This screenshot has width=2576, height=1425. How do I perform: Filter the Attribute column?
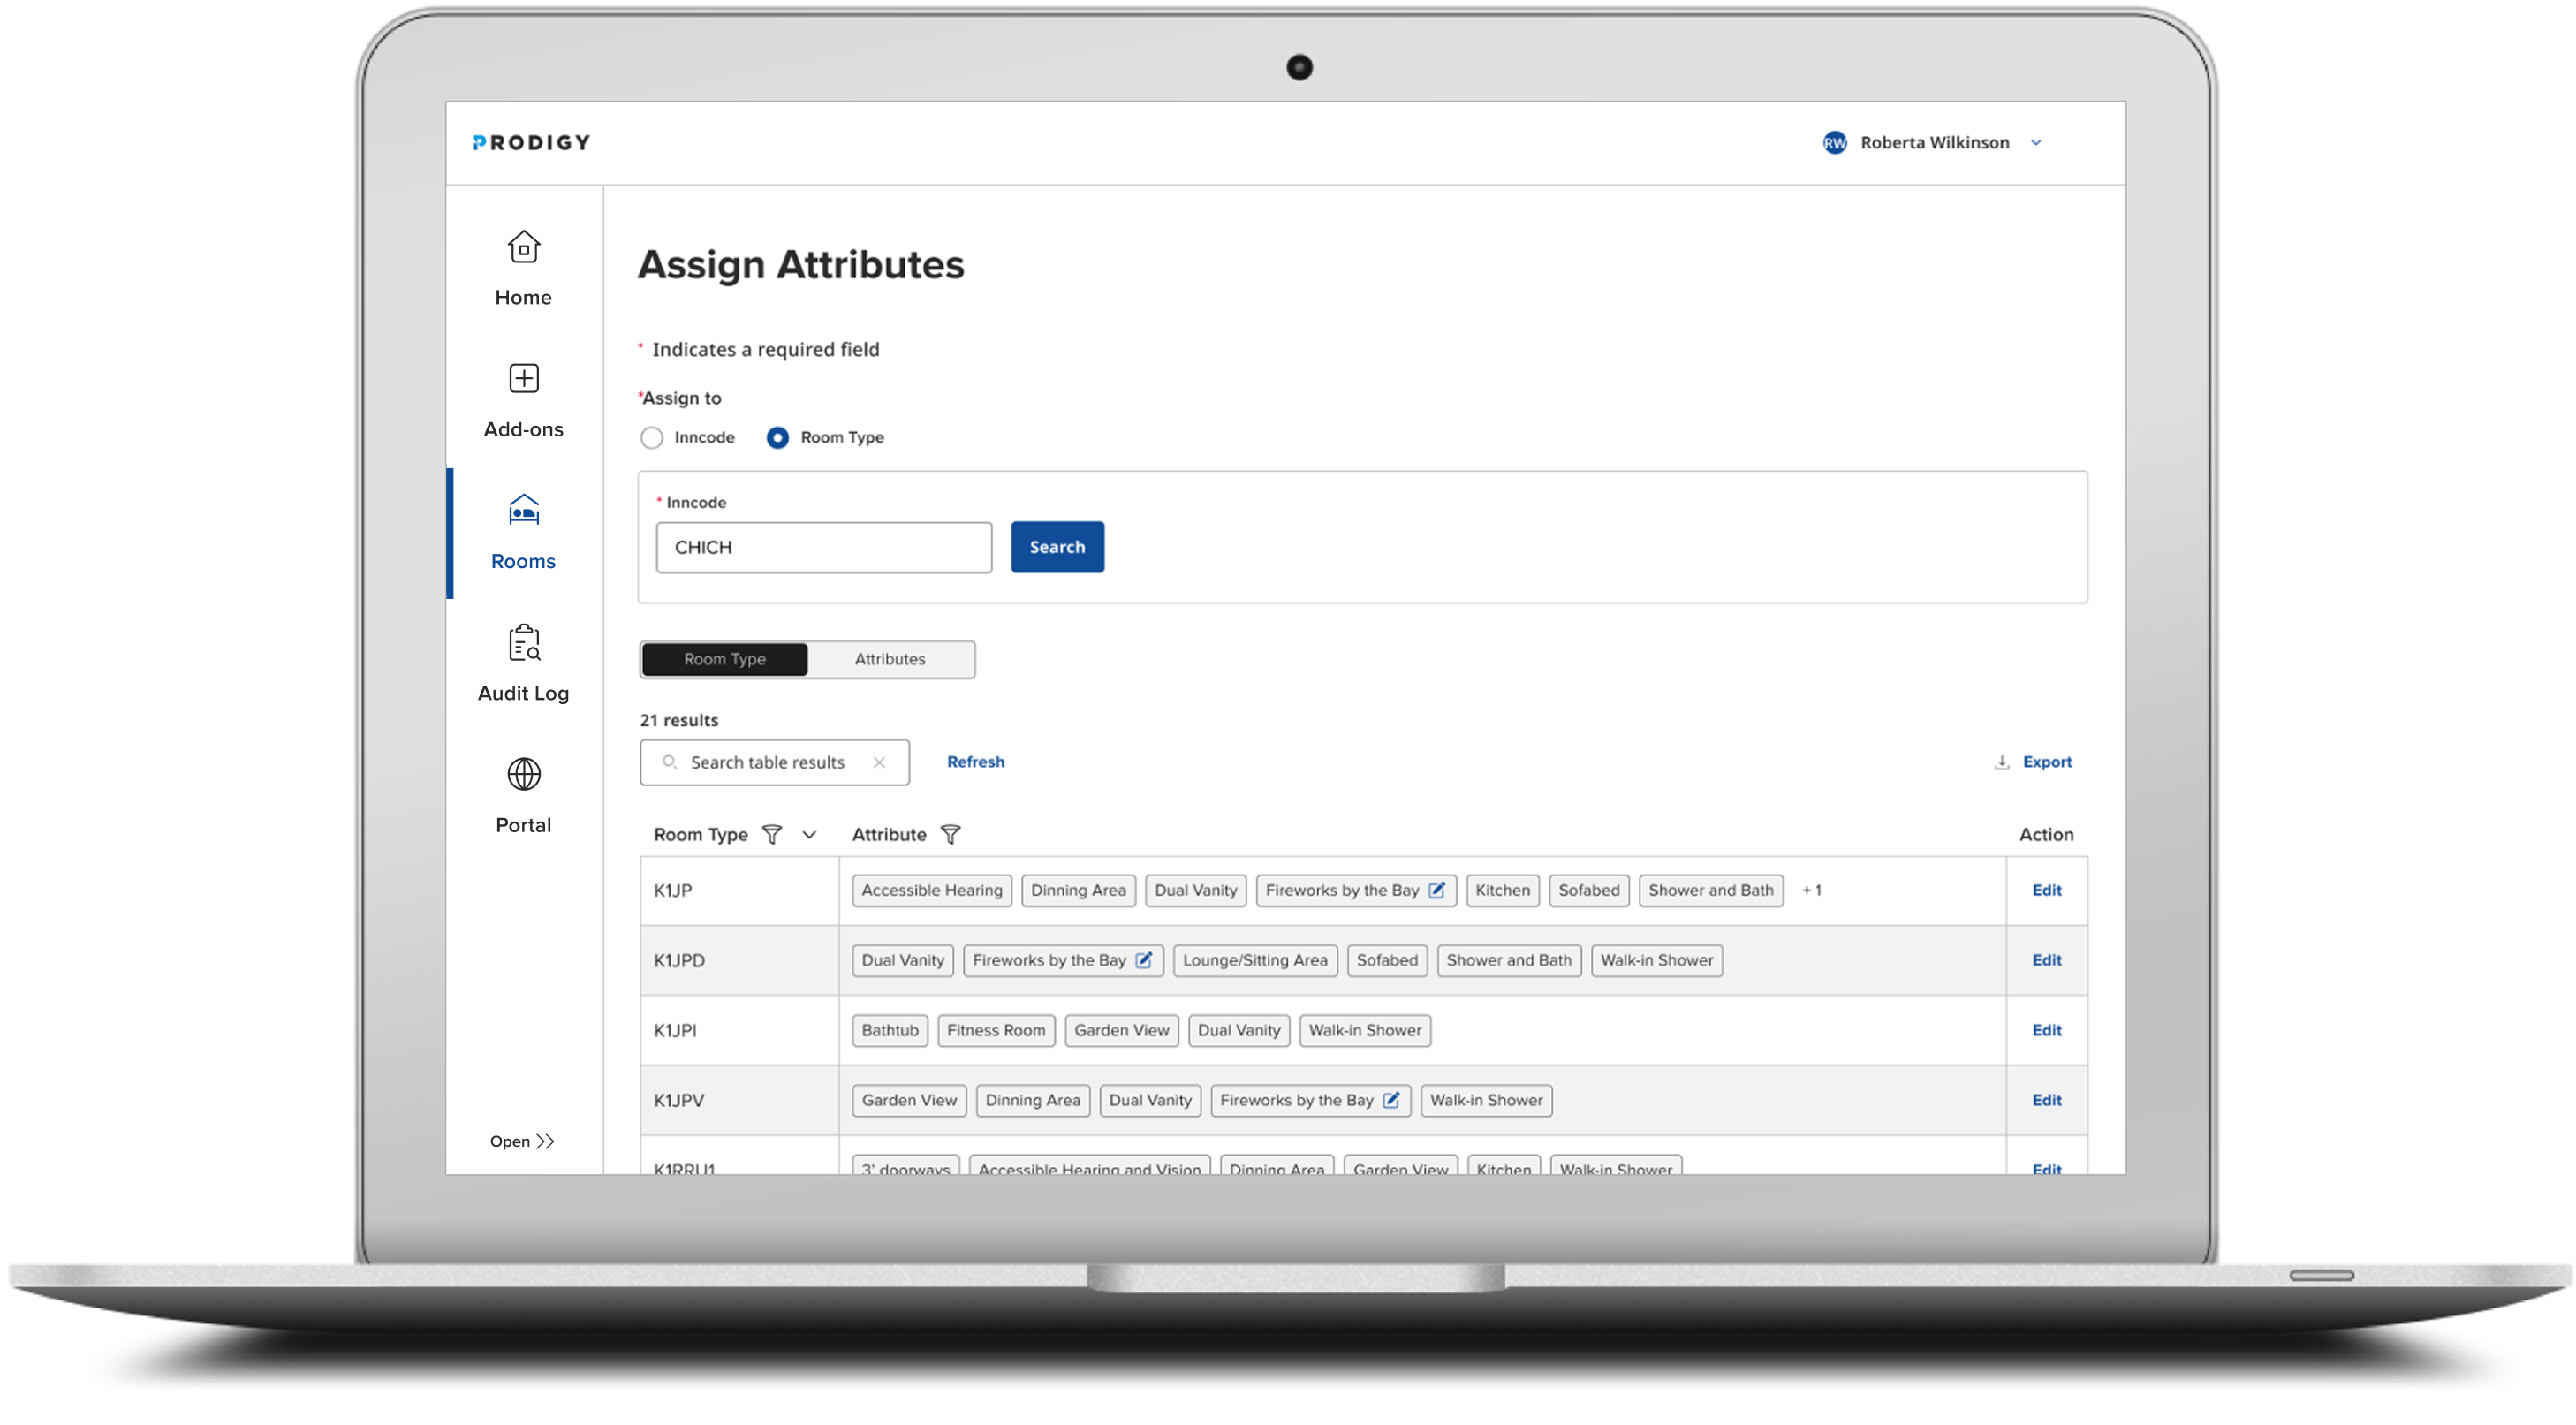(952, 834)
